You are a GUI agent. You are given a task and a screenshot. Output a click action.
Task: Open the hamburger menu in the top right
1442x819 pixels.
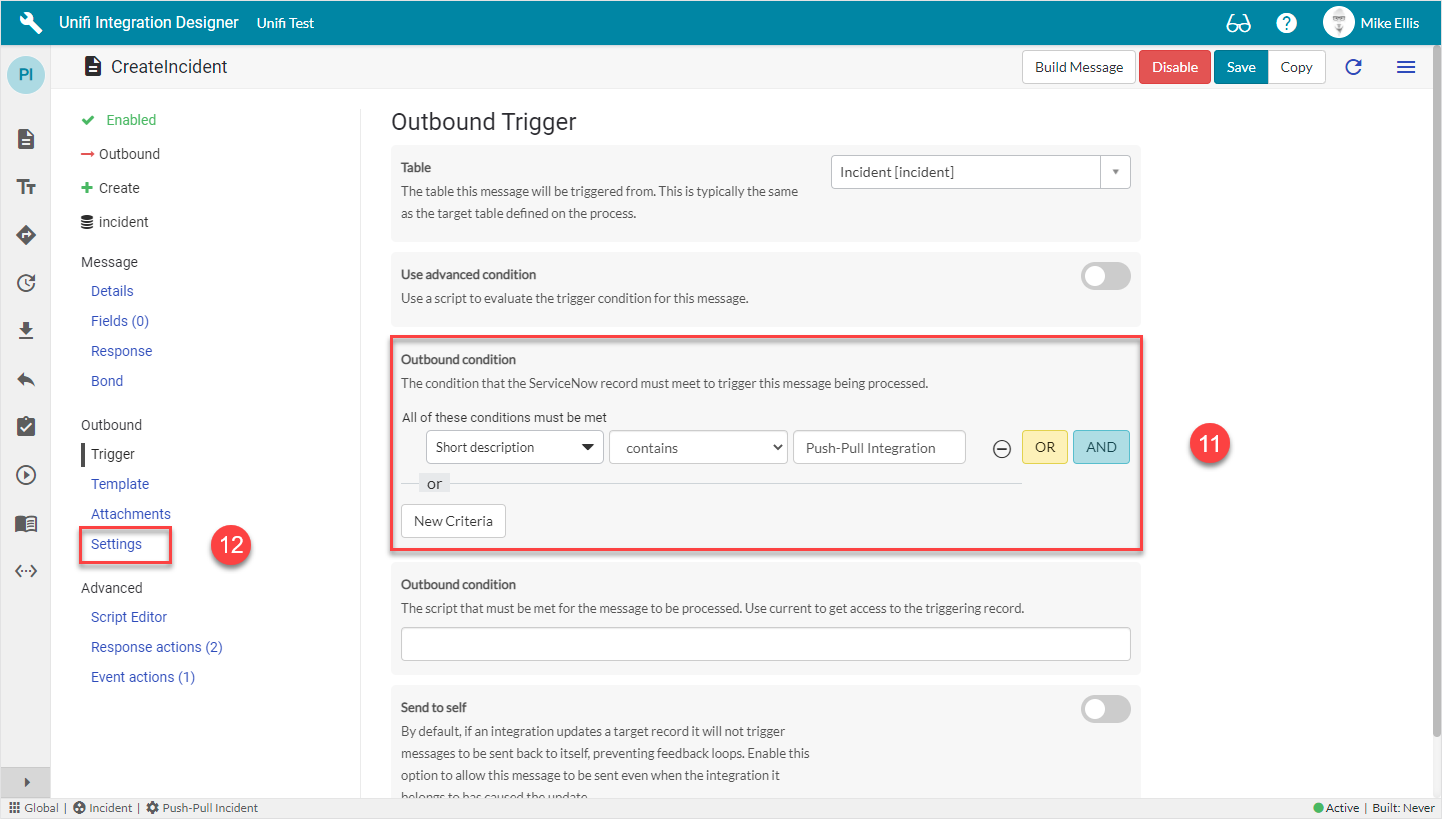click(x=1406, y=67)
